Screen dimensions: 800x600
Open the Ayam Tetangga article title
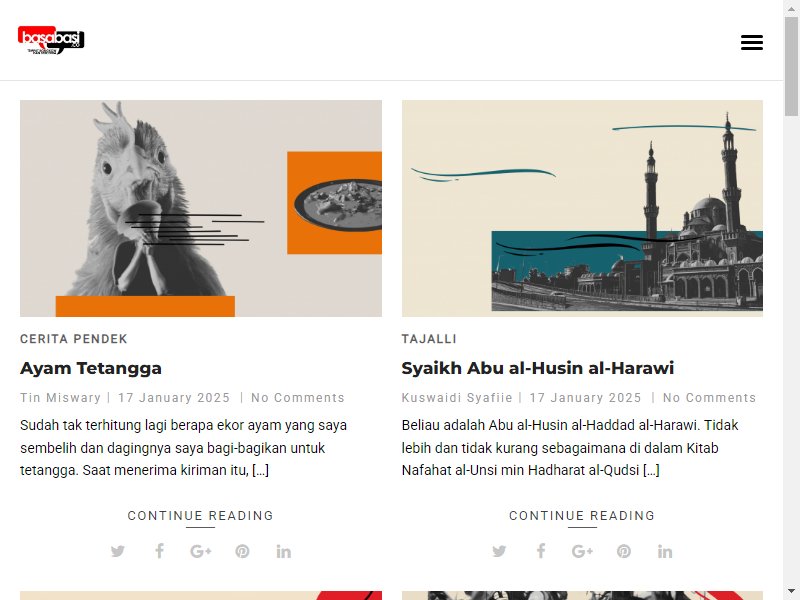pos(91,368)
